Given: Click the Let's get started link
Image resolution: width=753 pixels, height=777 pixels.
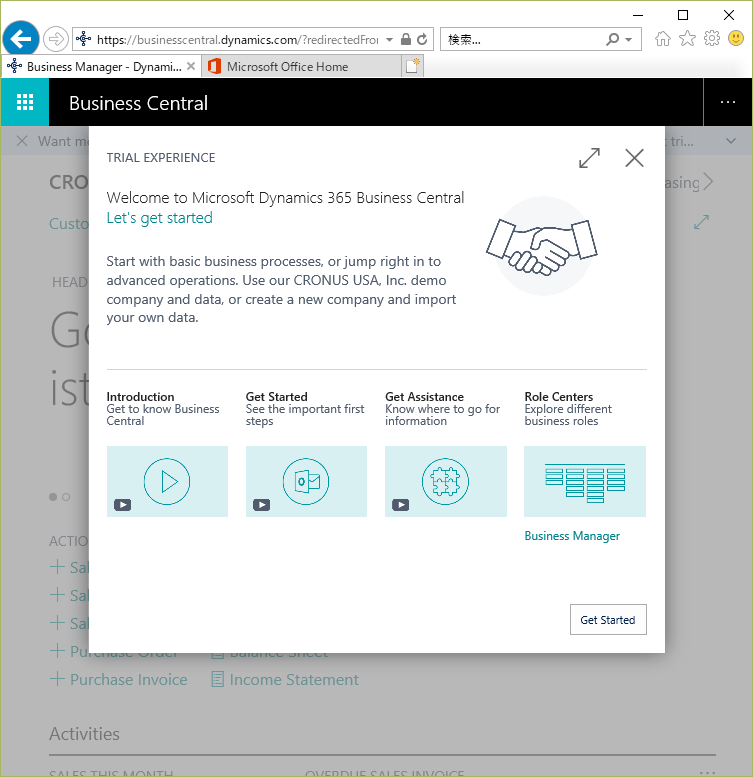Looking at the screenshot, I should pyautogui.click(x=160, y=218).
